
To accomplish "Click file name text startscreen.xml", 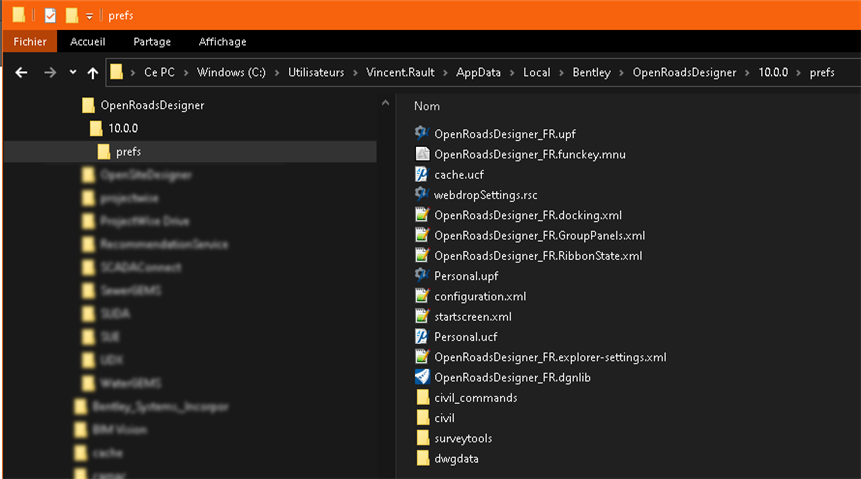I will [473, 317].
